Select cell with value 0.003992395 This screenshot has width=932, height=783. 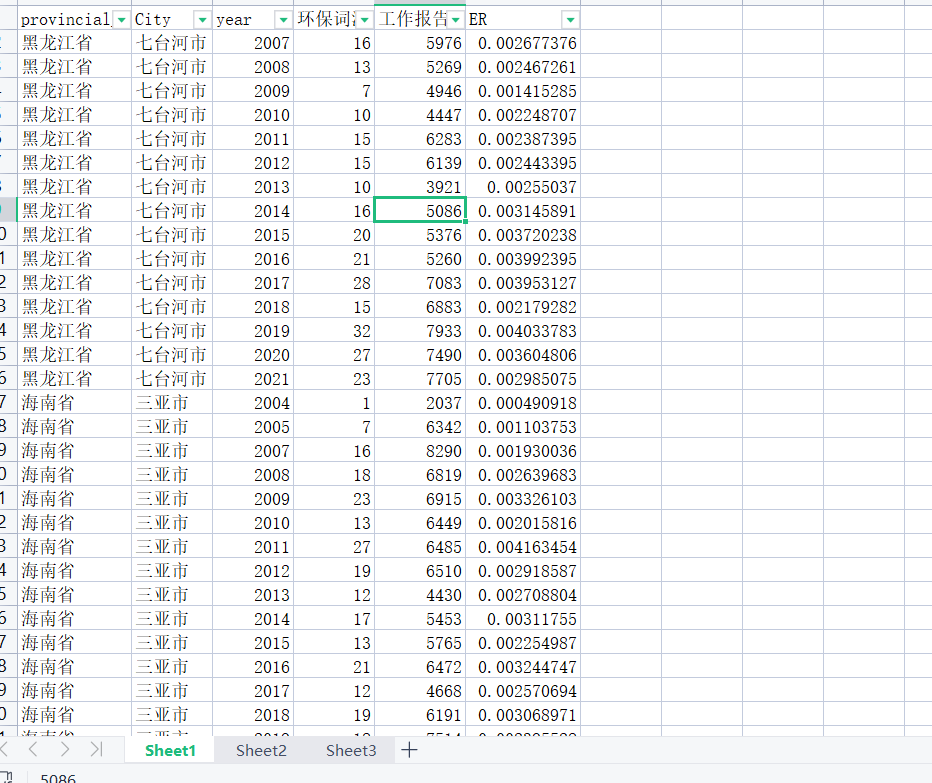tap(523, 259)
